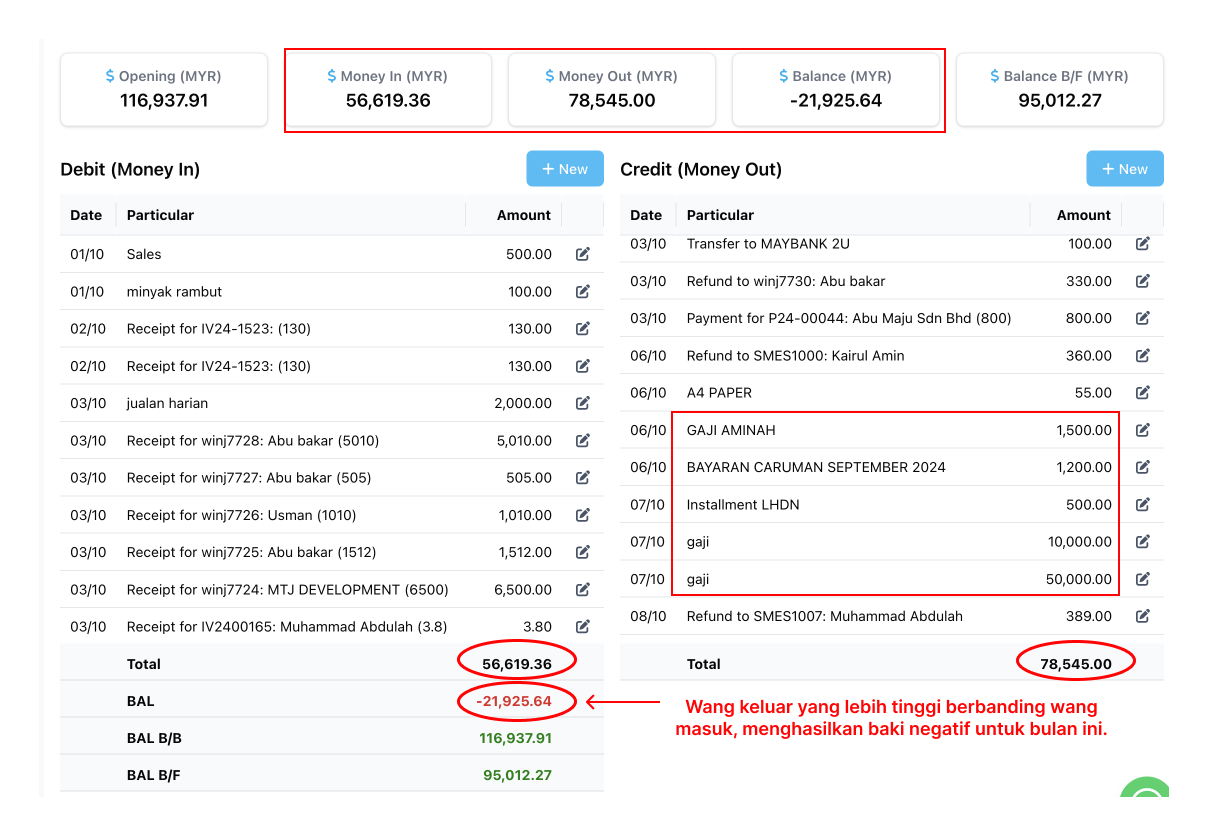Screen dimensions: 1208x835
Task: Add new Credit (Money Out) entry
Action: [x=1125, y=169]
